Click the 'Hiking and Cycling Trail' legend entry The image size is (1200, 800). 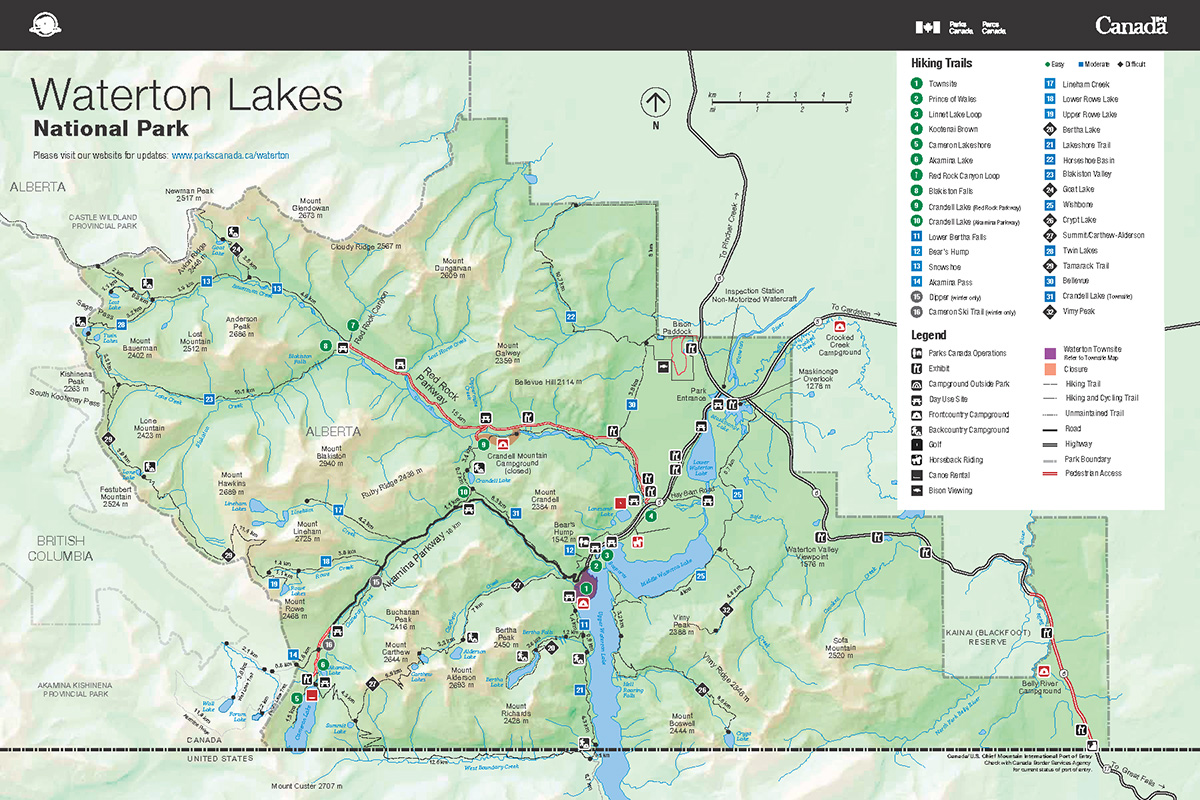click(x=1102, y=398)
